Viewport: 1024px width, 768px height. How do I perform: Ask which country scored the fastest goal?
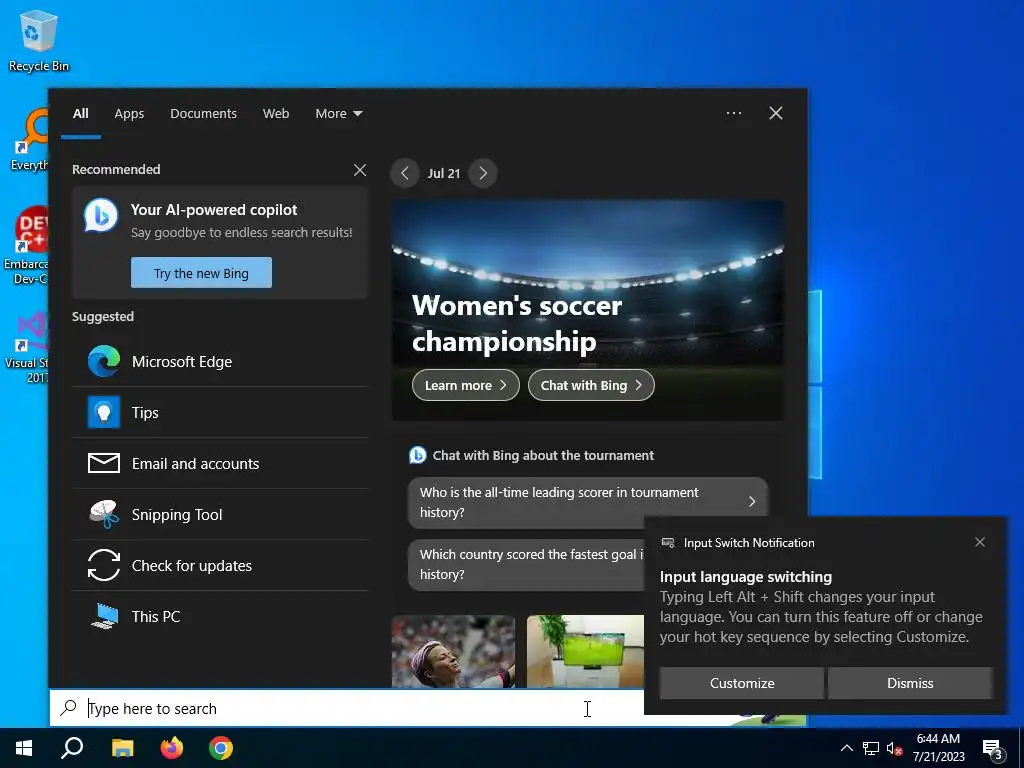tap(526, 564)
